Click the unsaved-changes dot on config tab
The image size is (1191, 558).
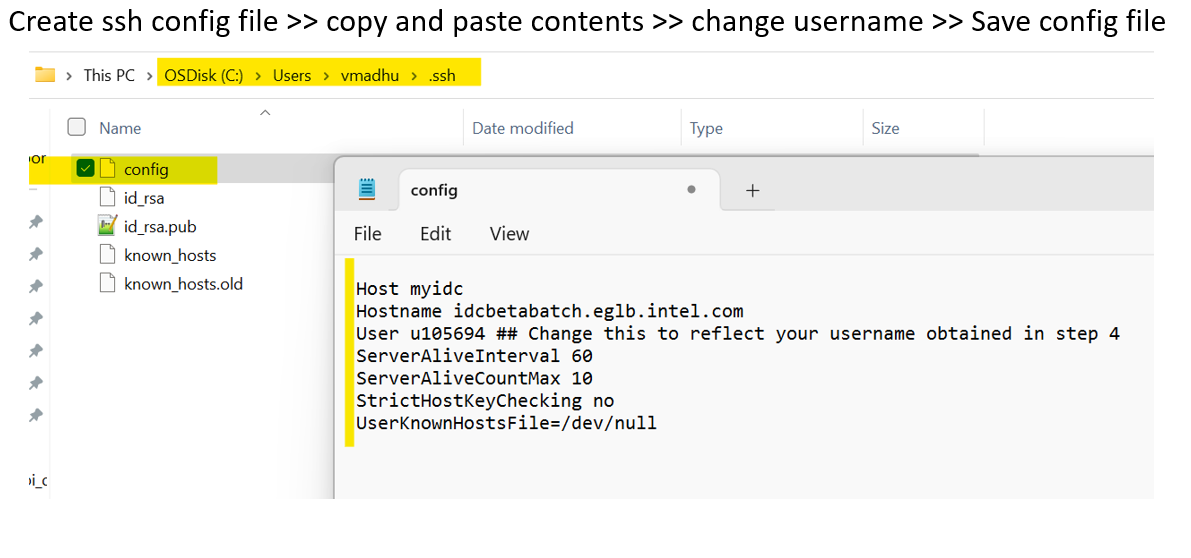click(691, 190)
